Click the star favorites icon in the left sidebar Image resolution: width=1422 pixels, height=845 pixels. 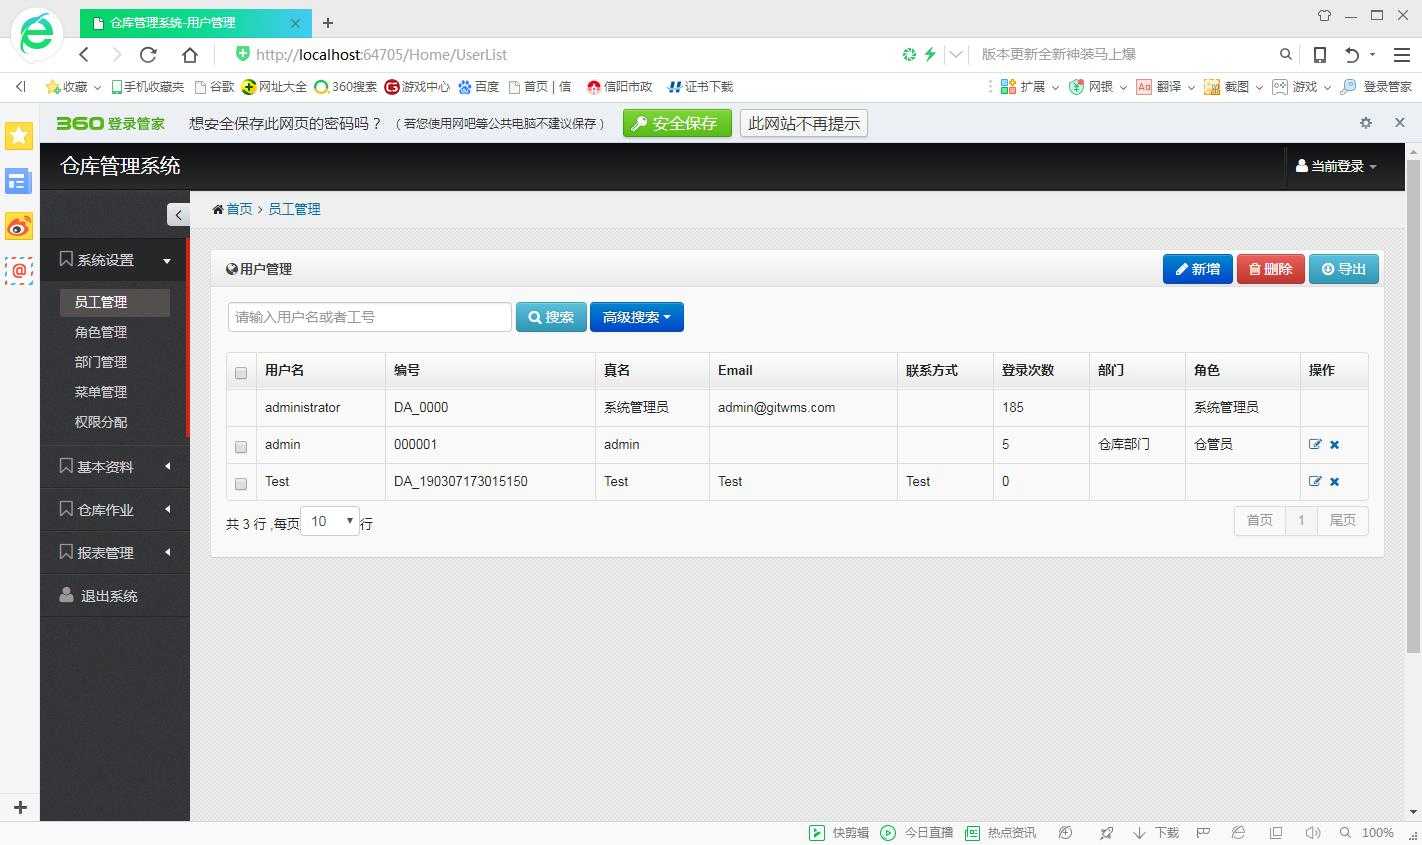click(x=19, y=135)
